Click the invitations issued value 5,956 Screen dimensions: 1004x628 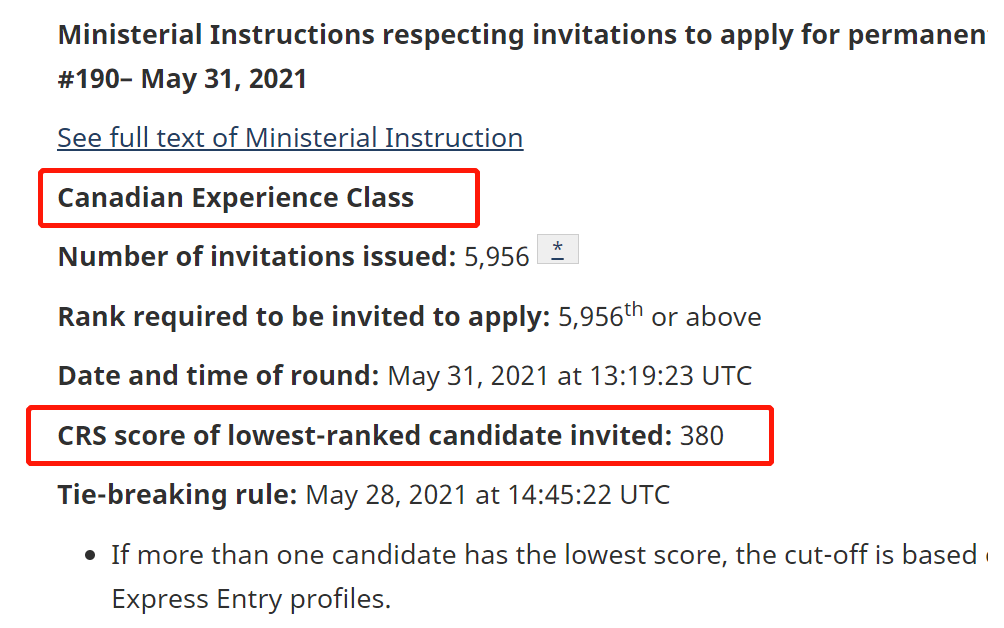(x=496, y=257)
